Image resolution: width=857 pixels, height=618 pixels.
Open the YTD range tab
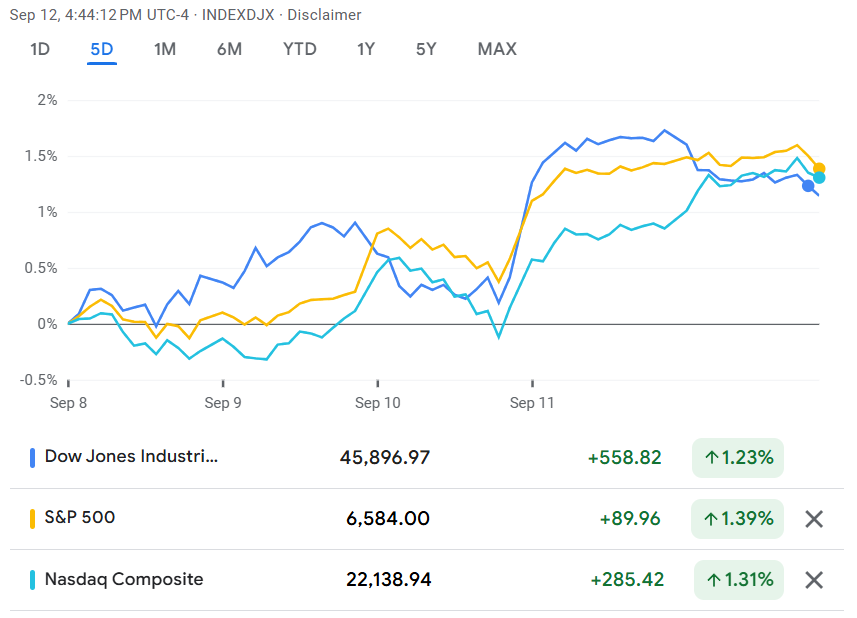click(300, 49)
